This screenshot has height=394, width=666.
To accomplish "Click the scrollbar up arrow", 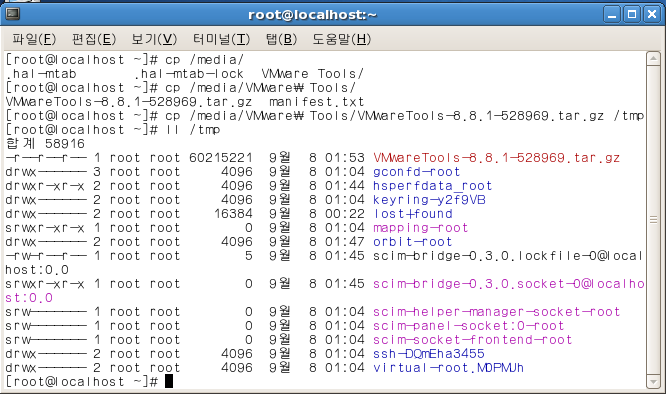I will [x=653, y=58].
